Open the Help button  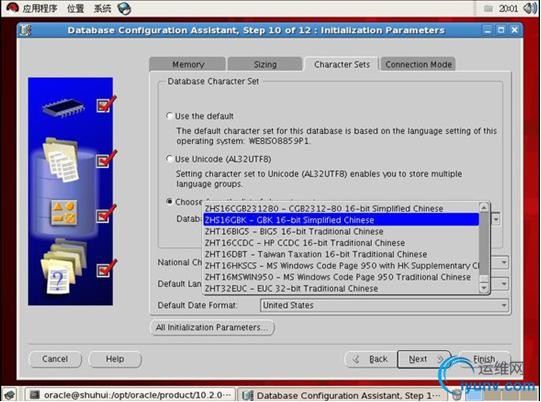115,359
